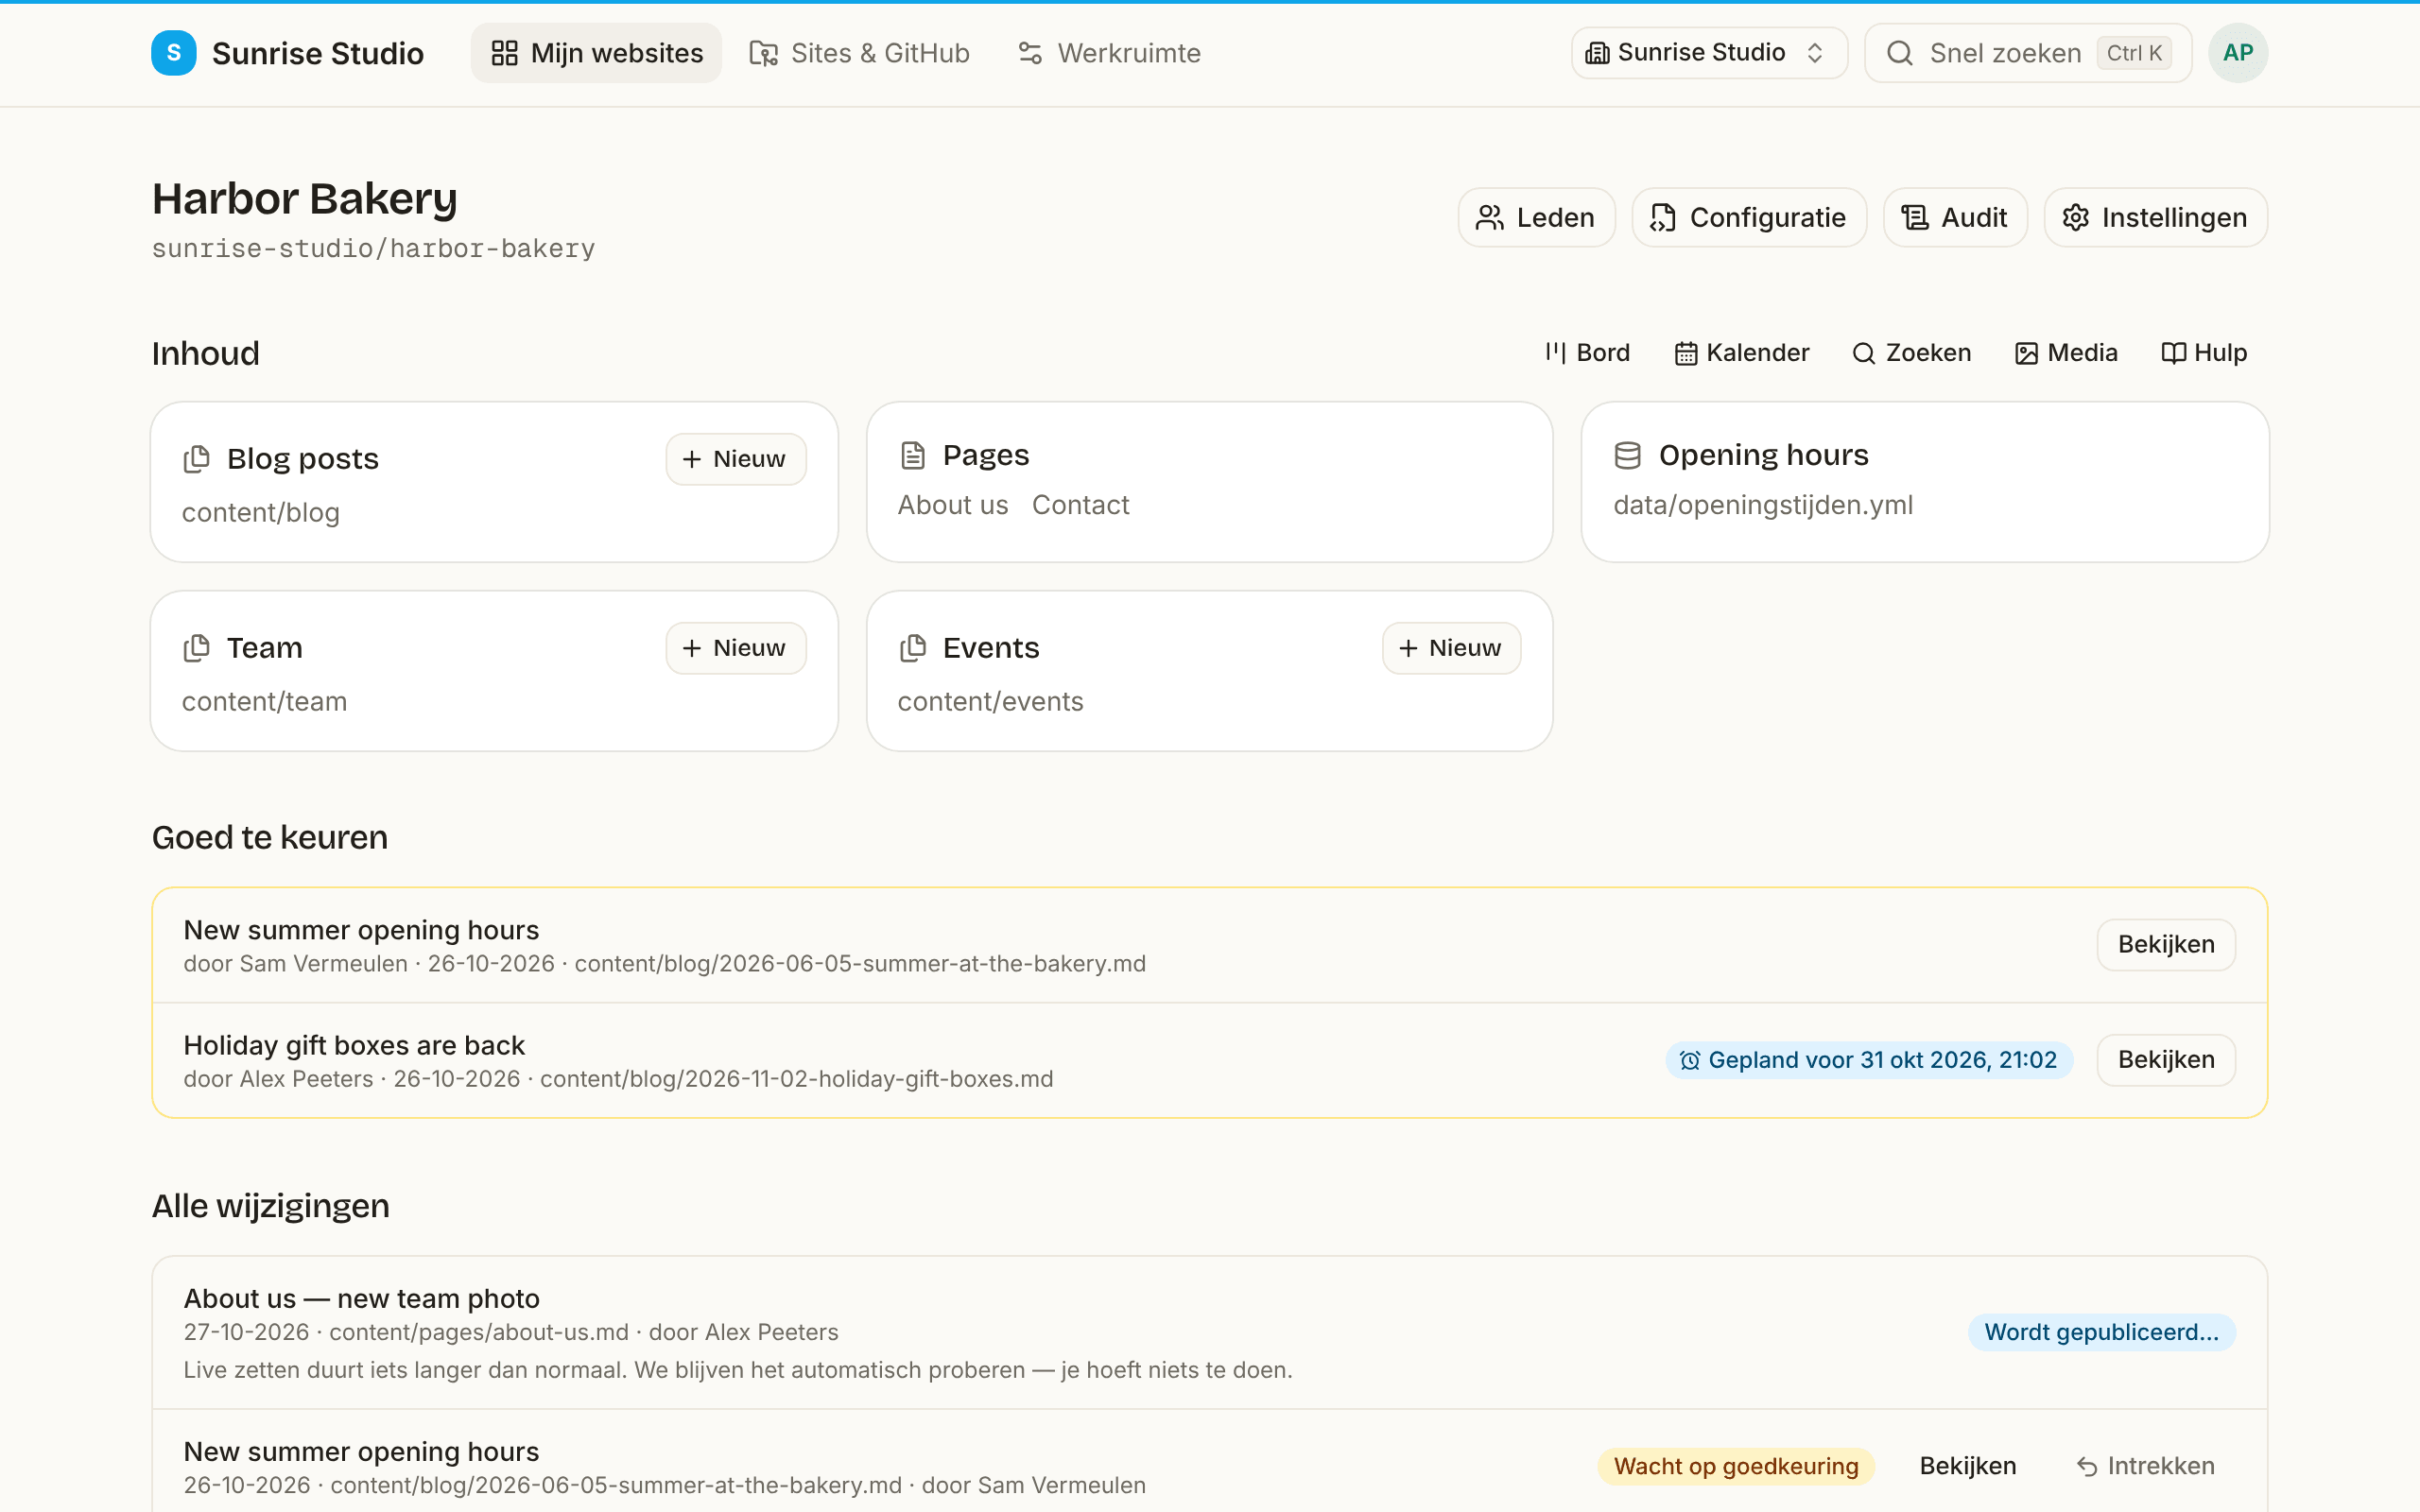Image resolution: width=2420 pixels, height=1512 pixels.
Task: Click Bekijken in Alle wijzigingen list
Action: (x=1968, y=1466)
